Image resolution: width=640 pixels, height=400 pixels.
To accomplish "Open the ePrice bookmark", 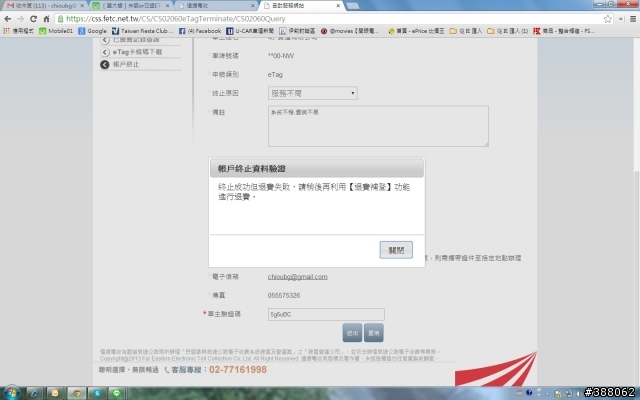I will pyautogui.click(x=416, y=31).
